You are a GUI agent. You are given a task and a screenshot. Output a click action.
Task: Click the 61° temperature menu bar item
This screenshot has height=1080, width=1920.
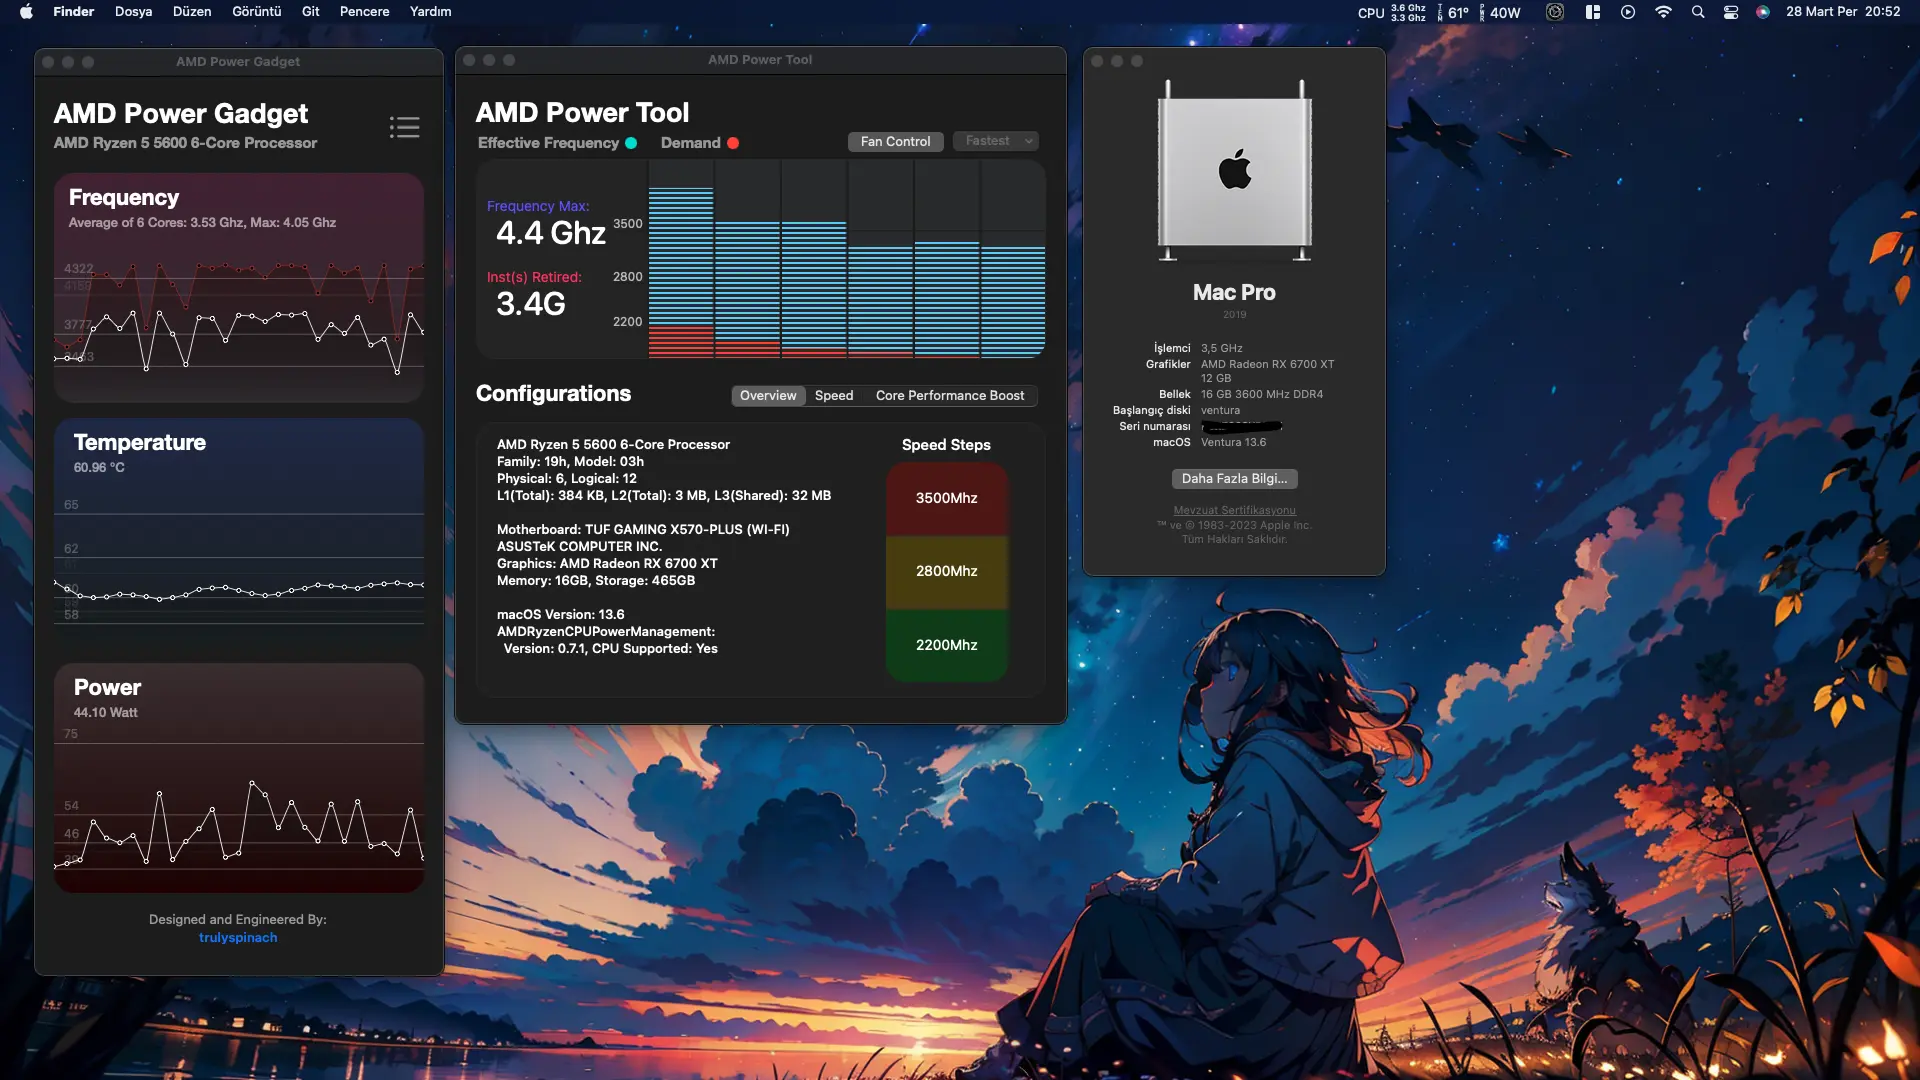1453,12
